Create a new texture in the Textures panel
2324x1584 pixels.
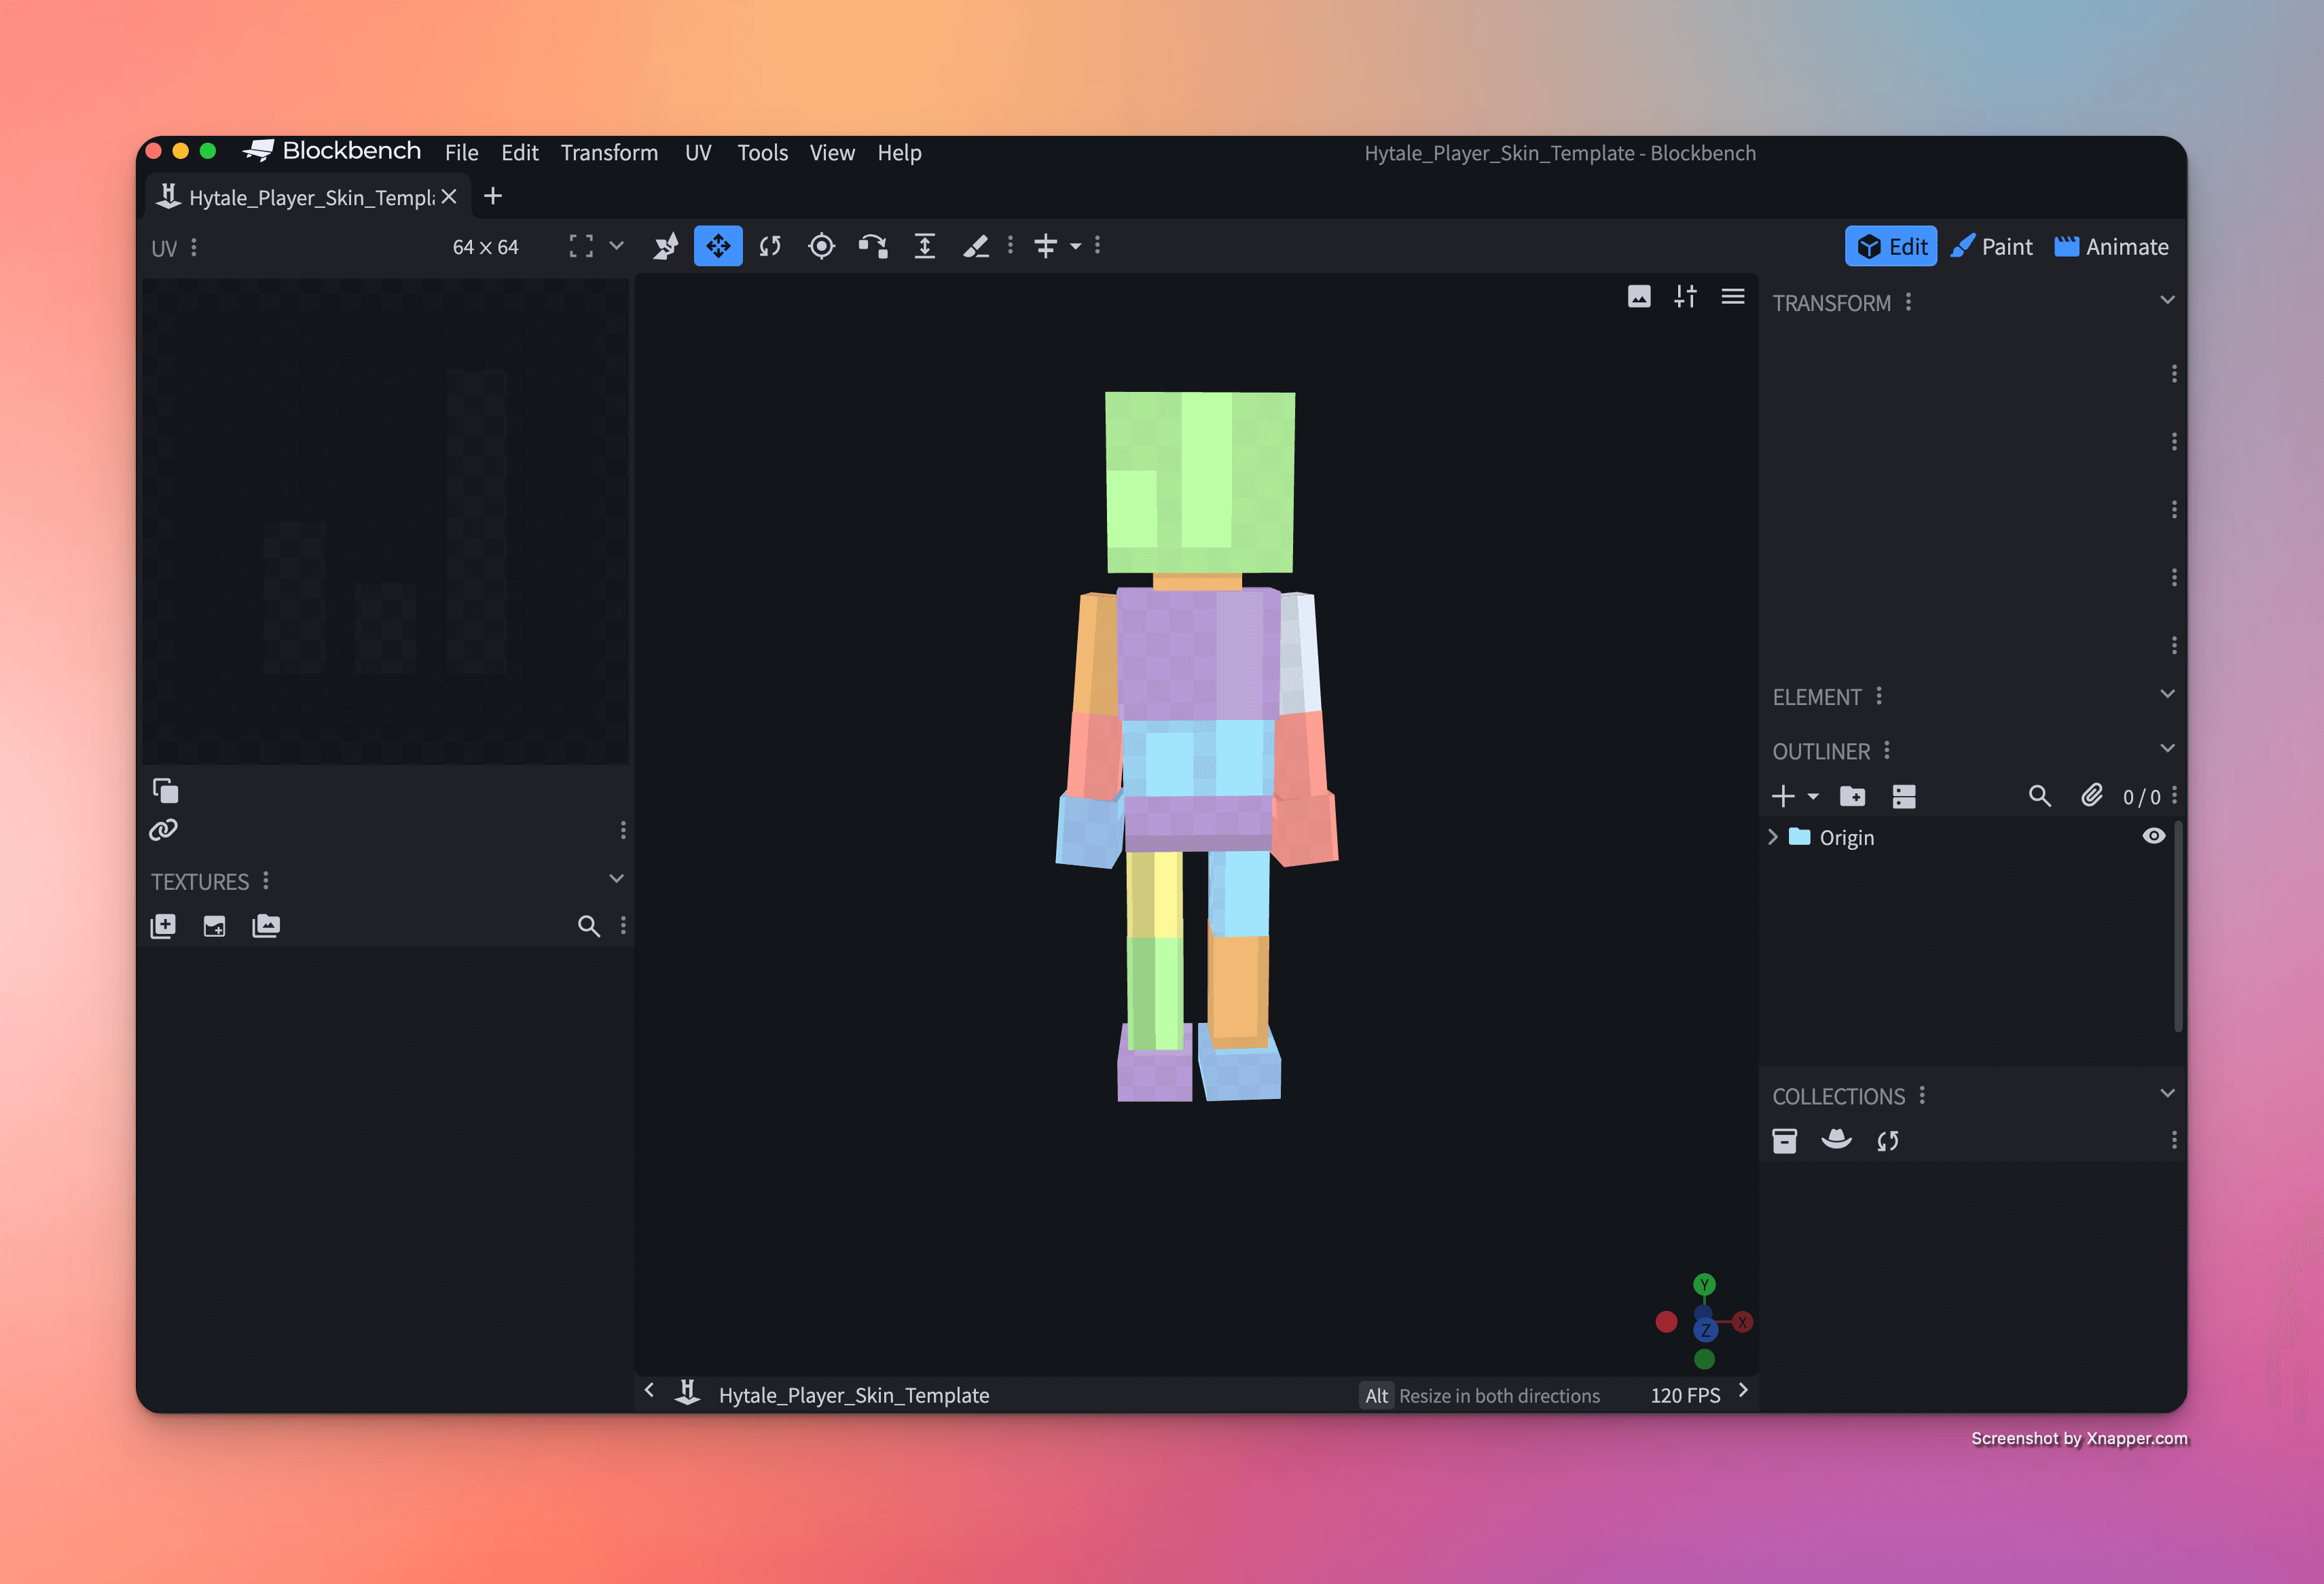point(163,926)
